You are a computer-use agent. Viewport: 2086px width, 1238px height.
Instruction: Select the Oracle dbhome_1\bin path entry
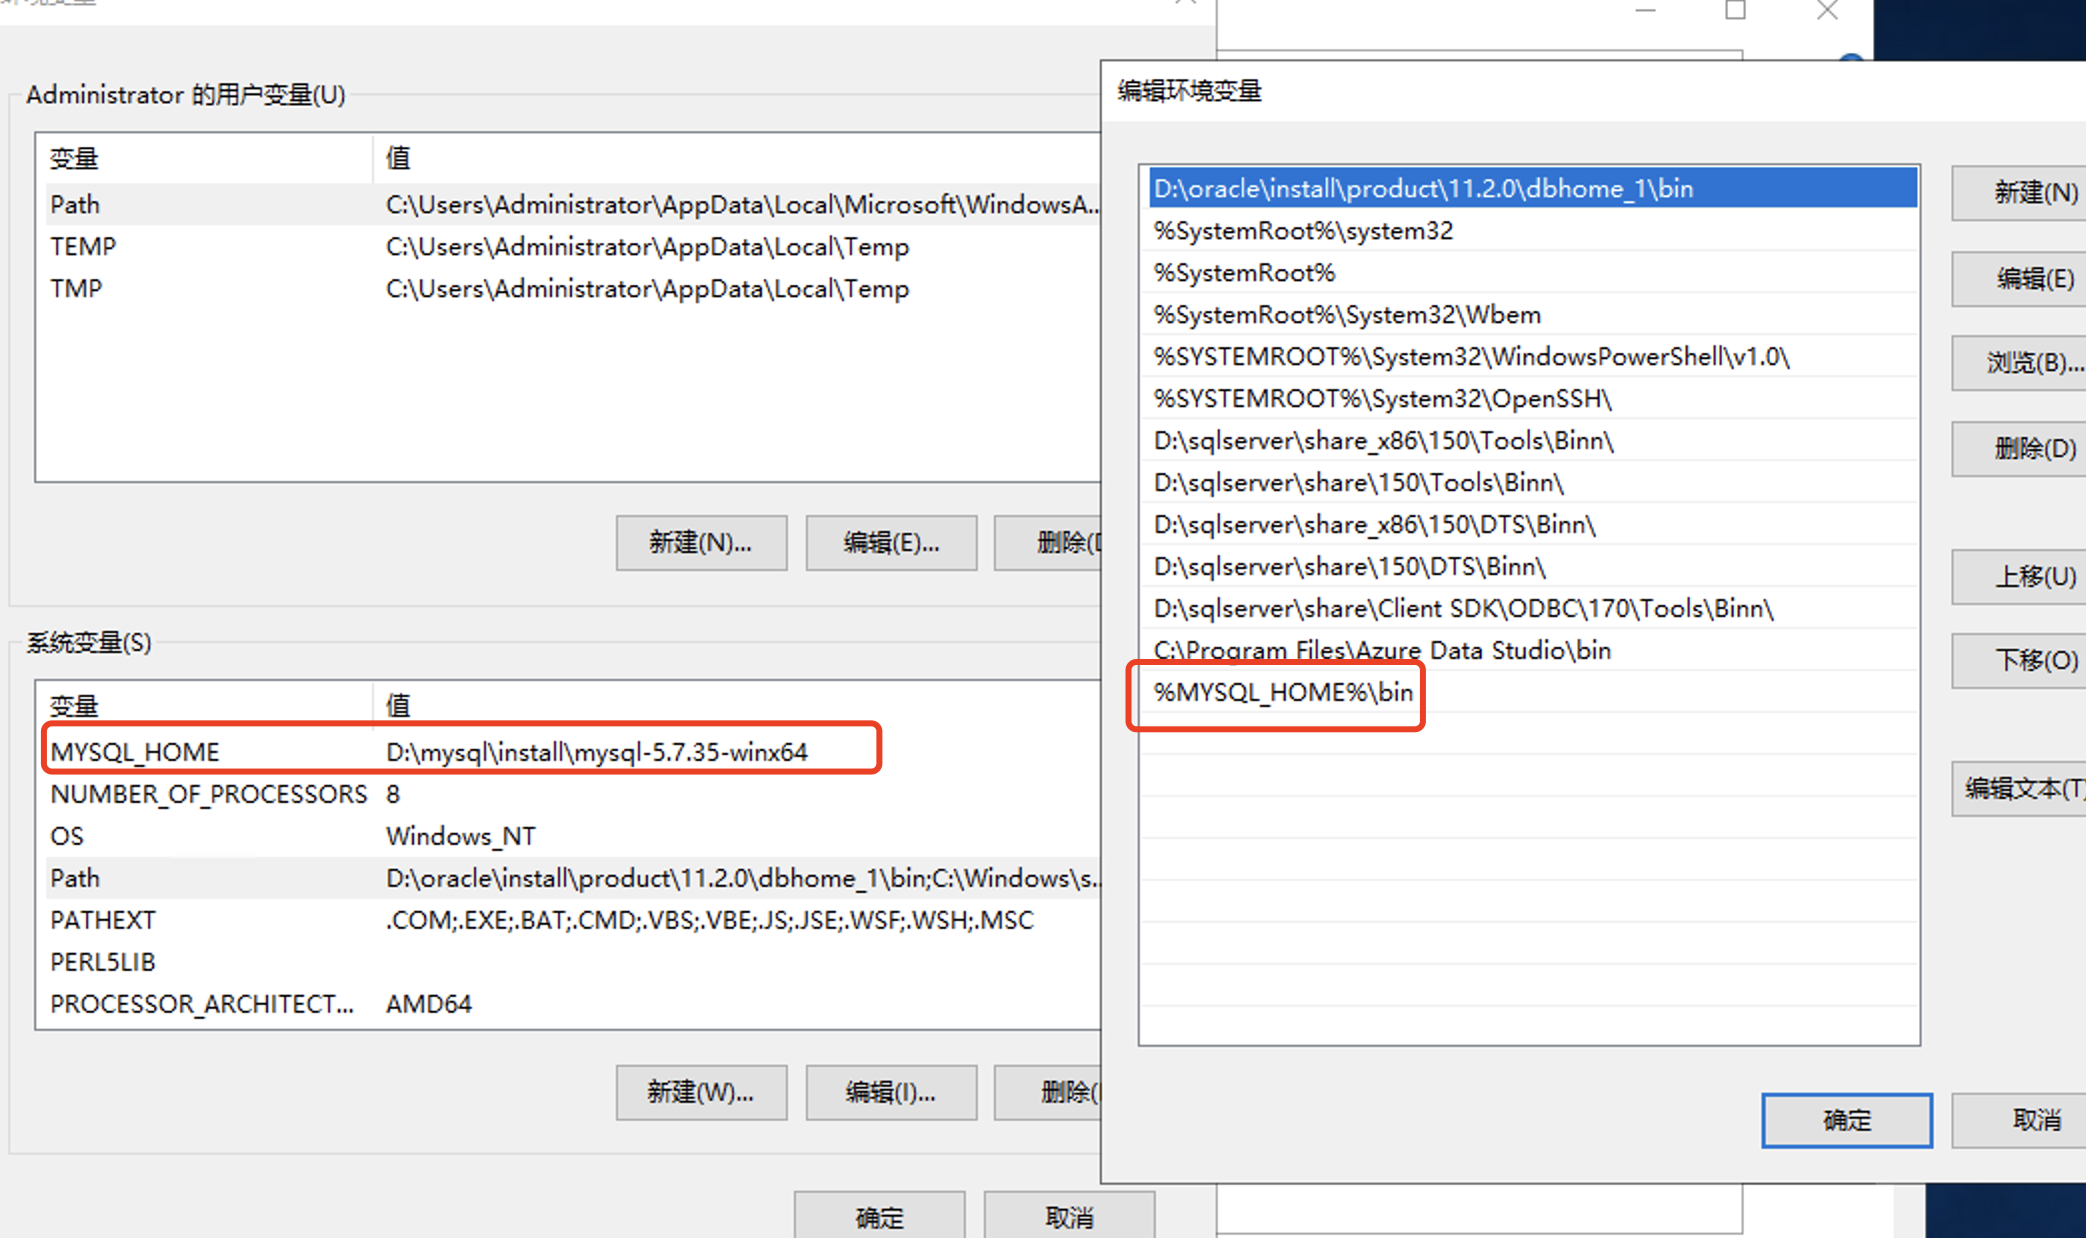pyautogui.click(x=1422, y=189)
